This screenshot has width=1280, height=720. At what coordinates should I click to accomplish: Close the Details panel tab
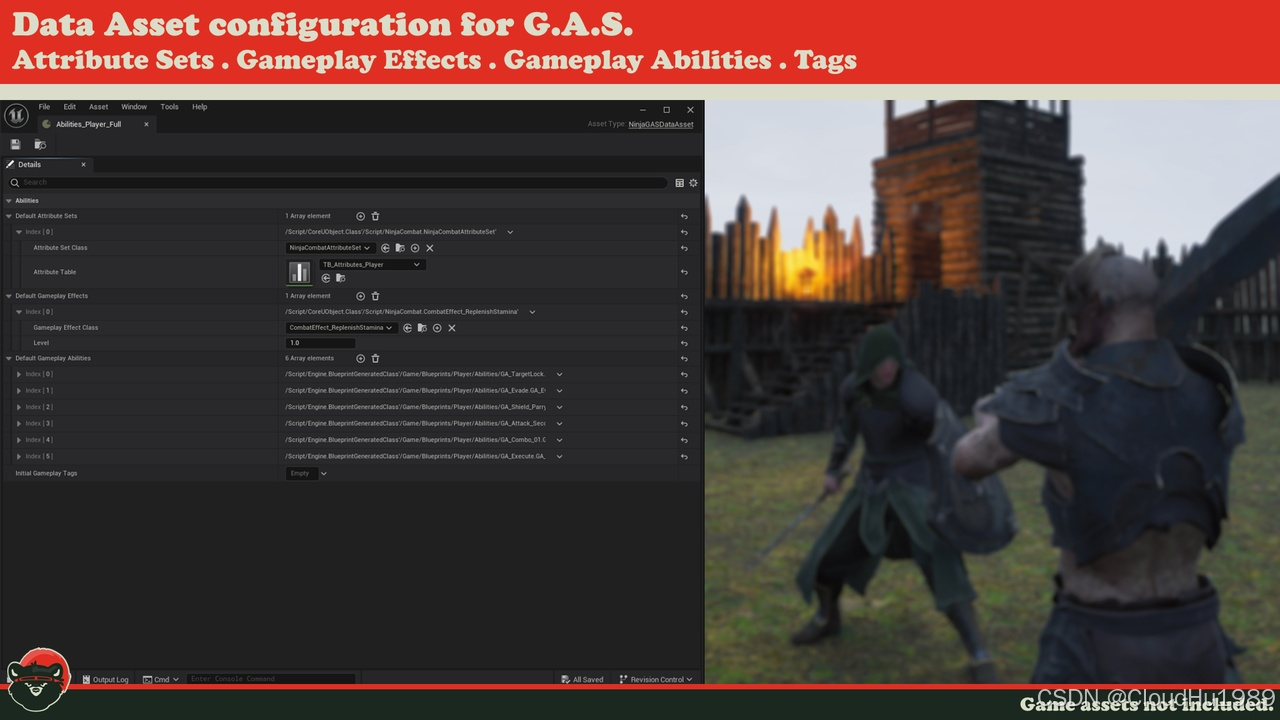click(83, 165)
